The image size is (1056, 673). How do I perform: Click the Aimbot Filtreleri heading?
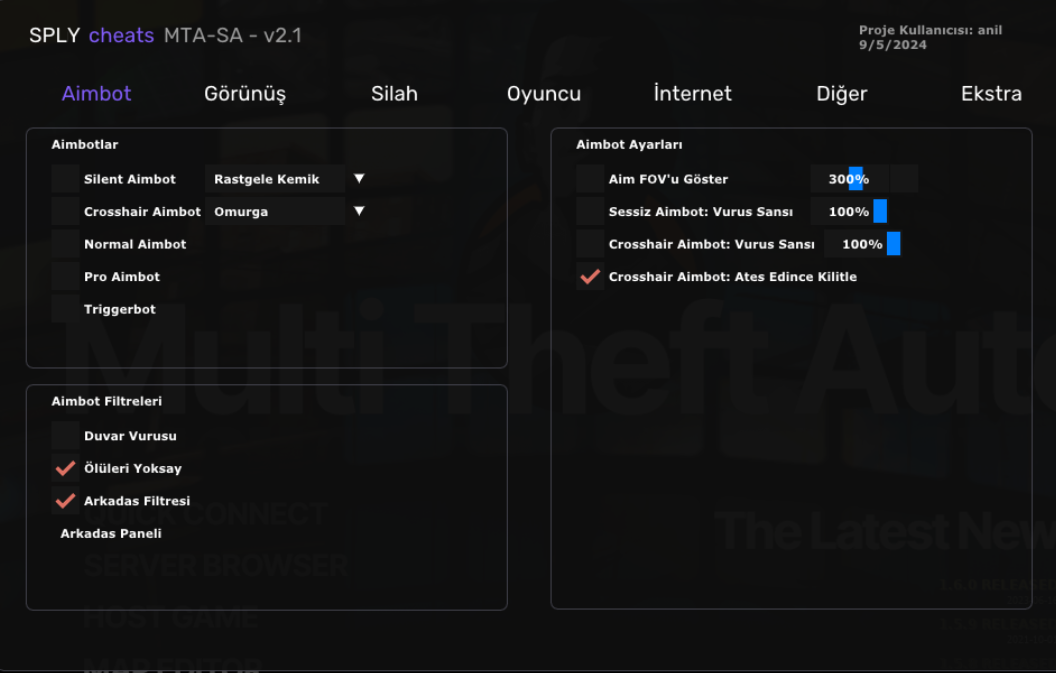pyautogui.click(x=106, y=401)
